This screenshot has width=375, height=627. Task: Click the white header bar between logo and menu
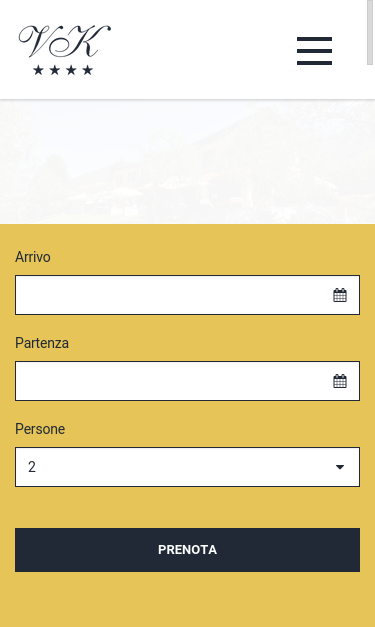pyautogui.click(x=204, y=50)
